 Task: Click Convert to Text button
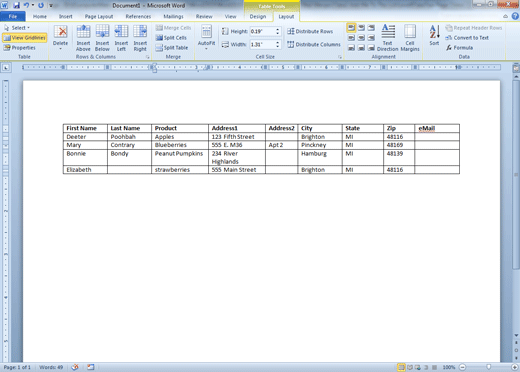467,38
